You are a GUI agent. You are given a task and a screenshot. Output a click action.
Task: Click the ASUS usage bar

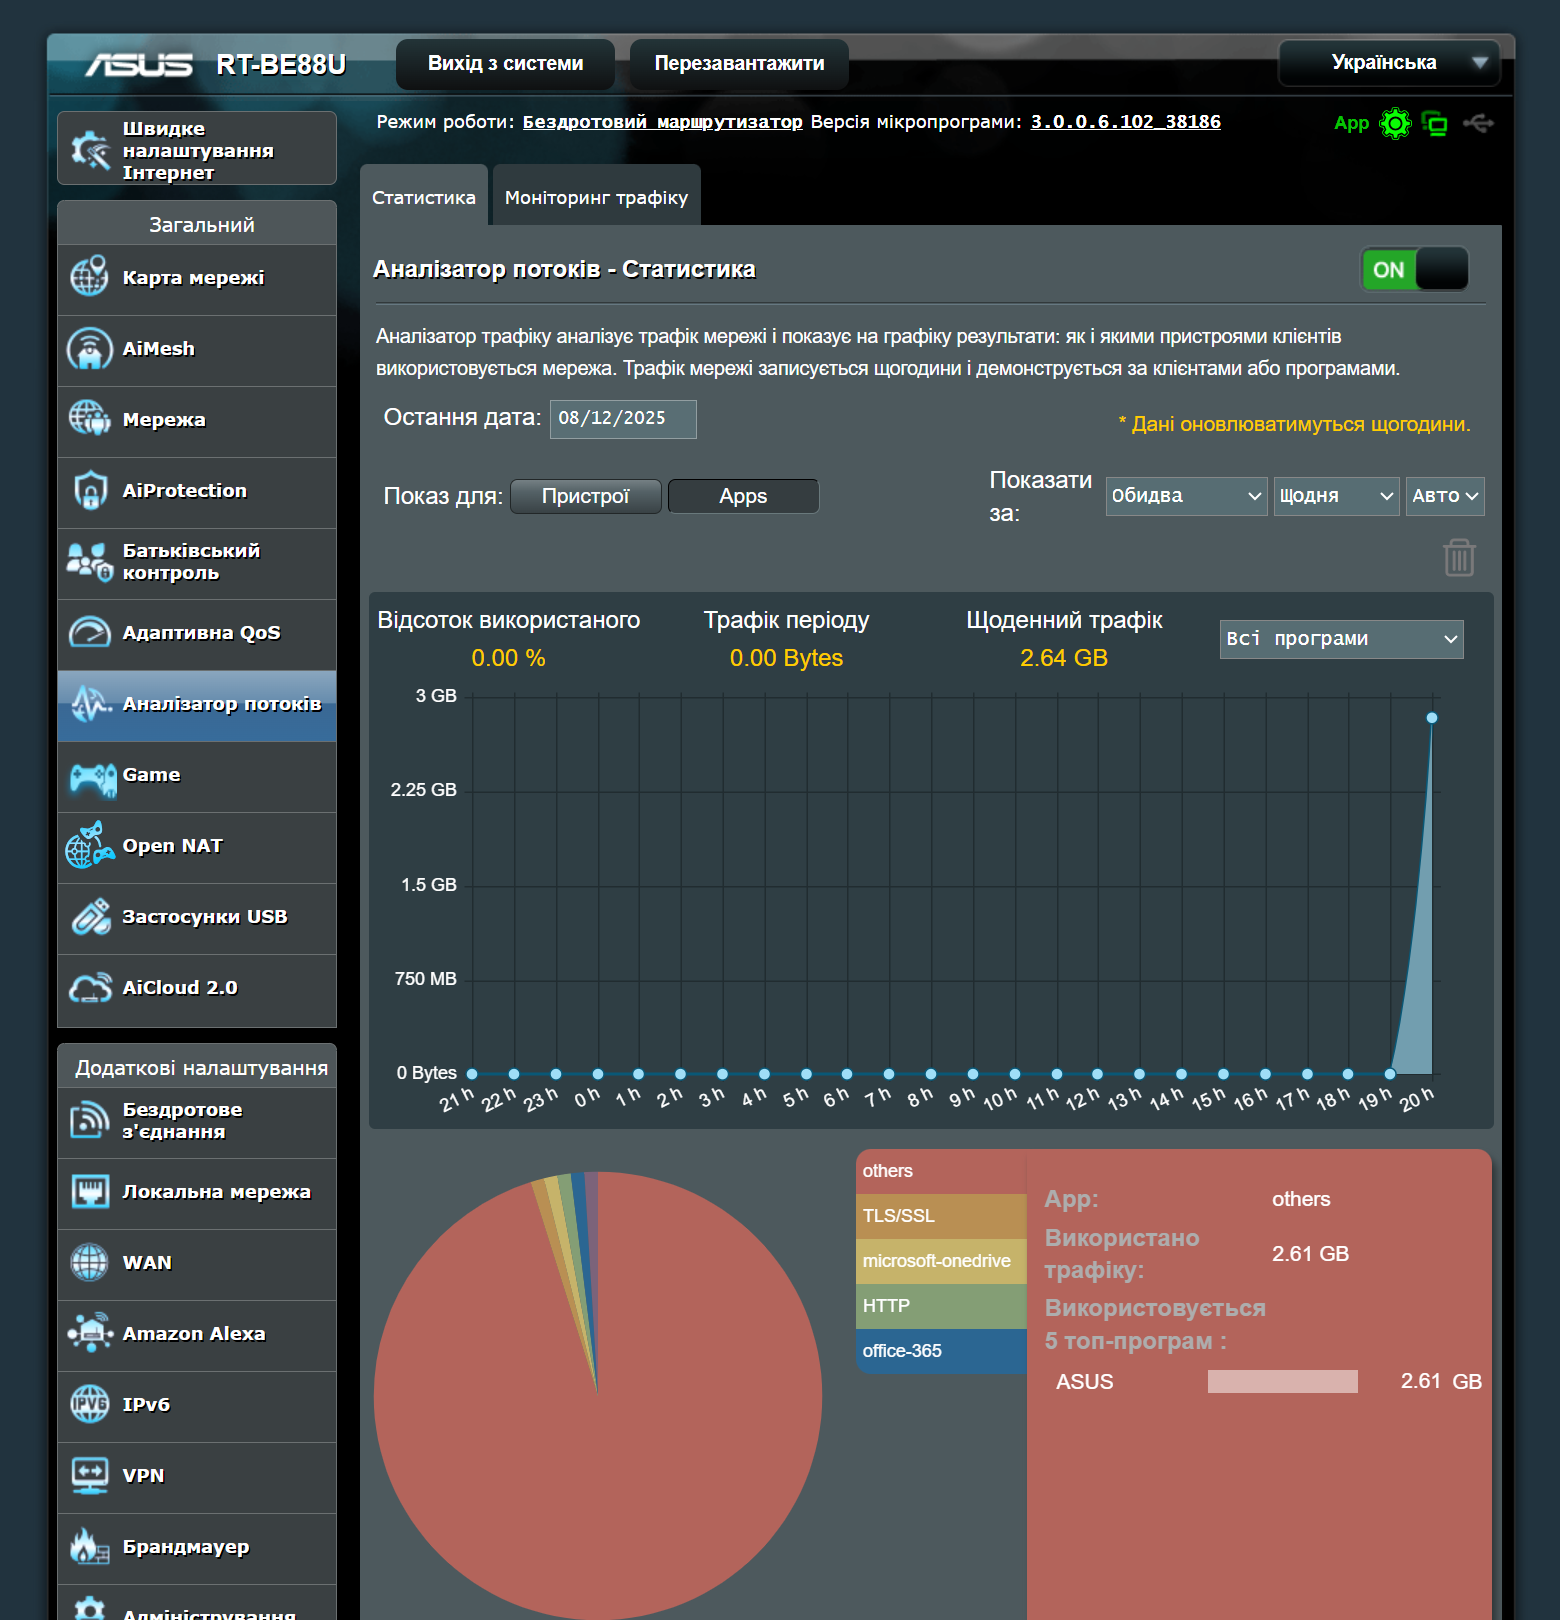coord(1283,1381)
